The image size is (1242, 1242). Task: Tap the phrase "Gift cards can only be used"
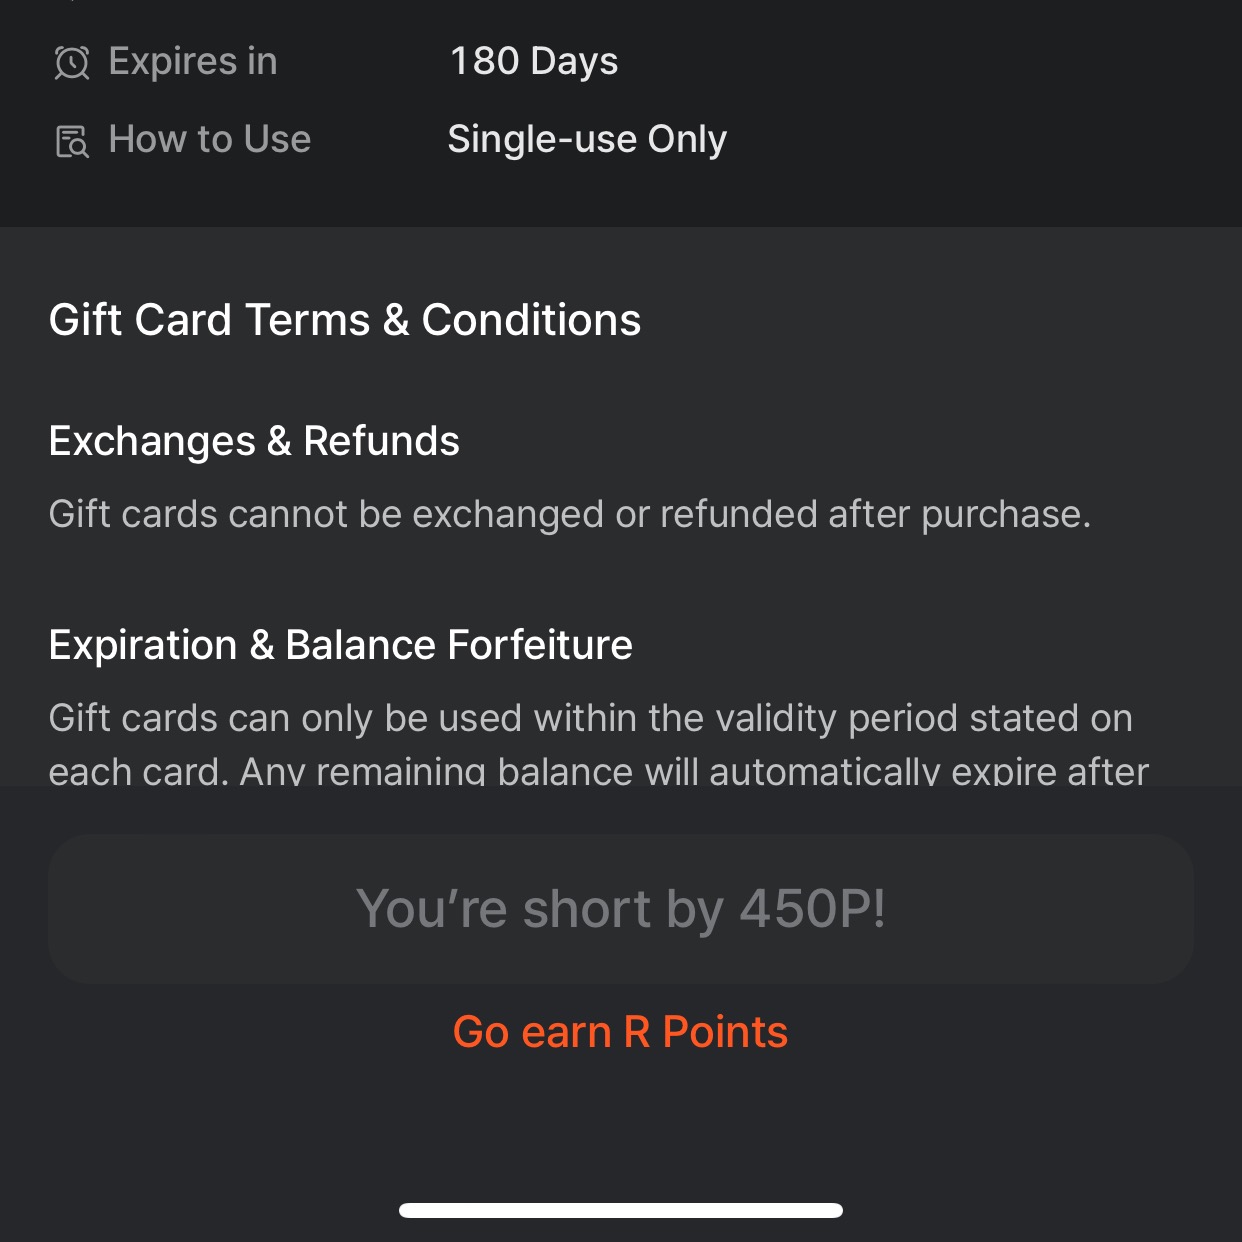point(285,718)
